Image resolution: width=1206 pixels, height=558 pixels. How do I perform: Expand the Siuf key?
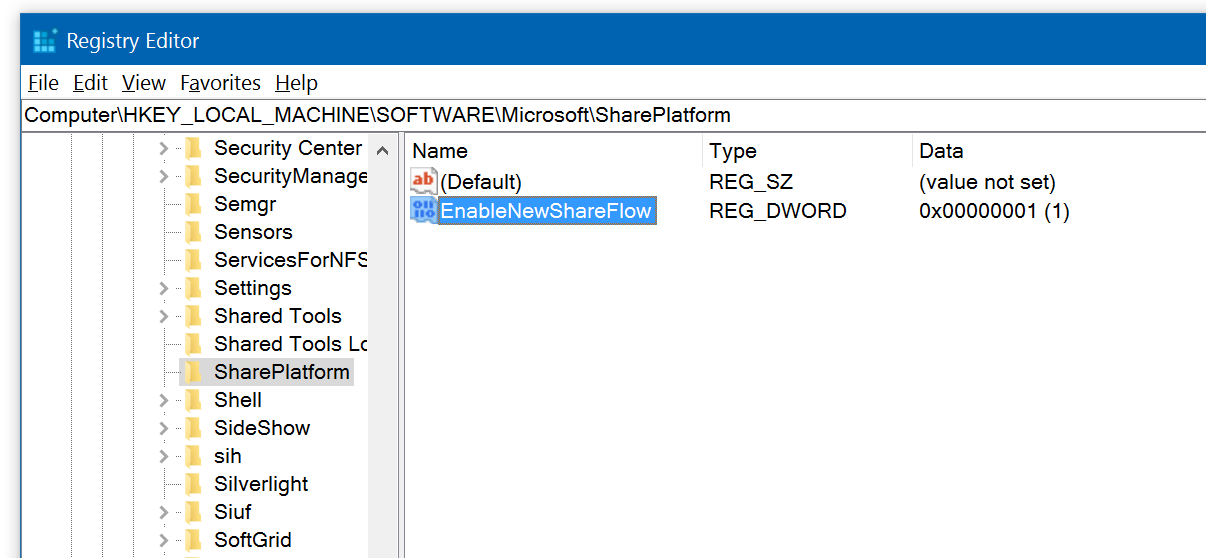163,512
